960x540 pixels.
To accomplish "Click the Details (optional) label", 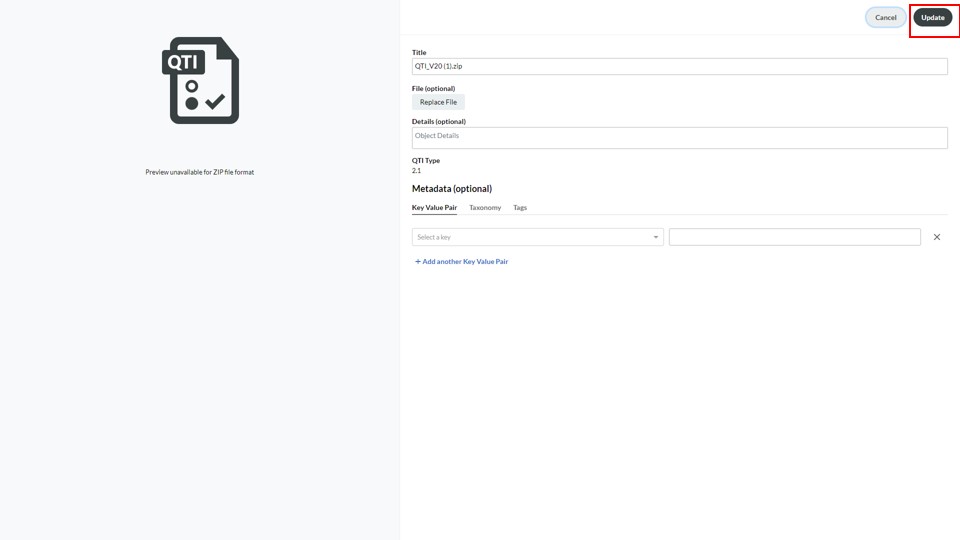I will 439,121.
